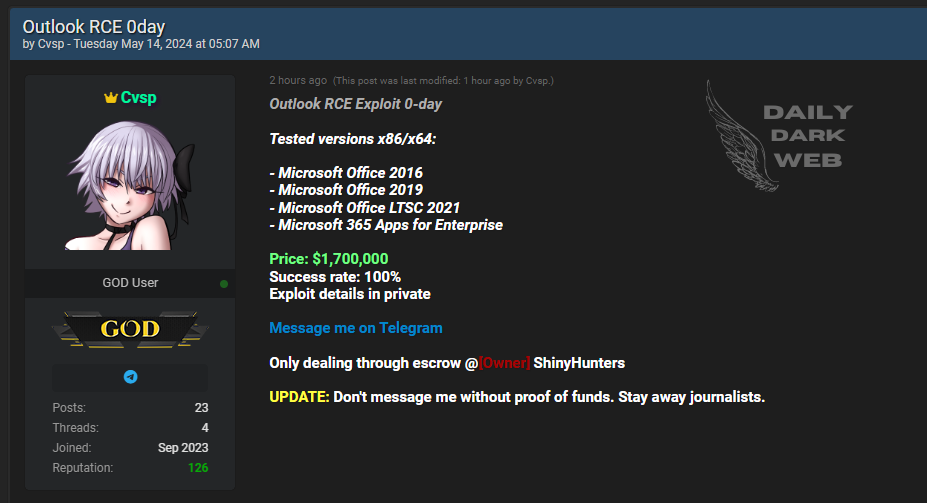Open the anime avatar image
Image resolution: width=927 pixels, height=503 pixels.
131,185
